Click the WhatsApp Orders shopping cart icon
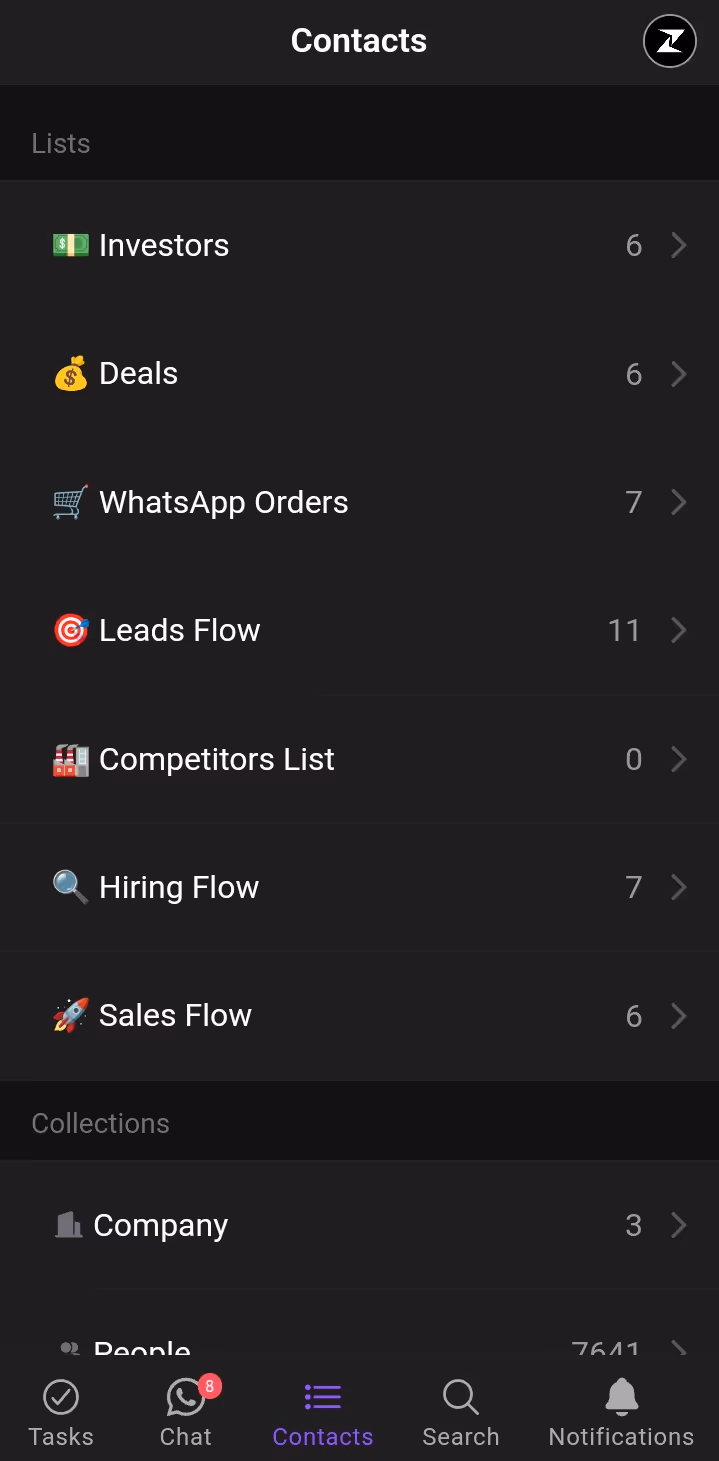This screenshot has height=1461, width=719. pyautogui.click(x=68, y=501)
